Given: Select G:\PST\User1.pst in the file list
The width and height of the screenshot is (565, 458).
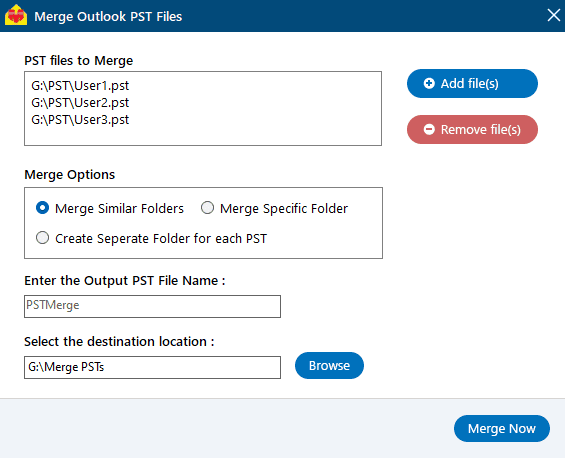Looking at the screenshot, I should click(x=80, y=86).
